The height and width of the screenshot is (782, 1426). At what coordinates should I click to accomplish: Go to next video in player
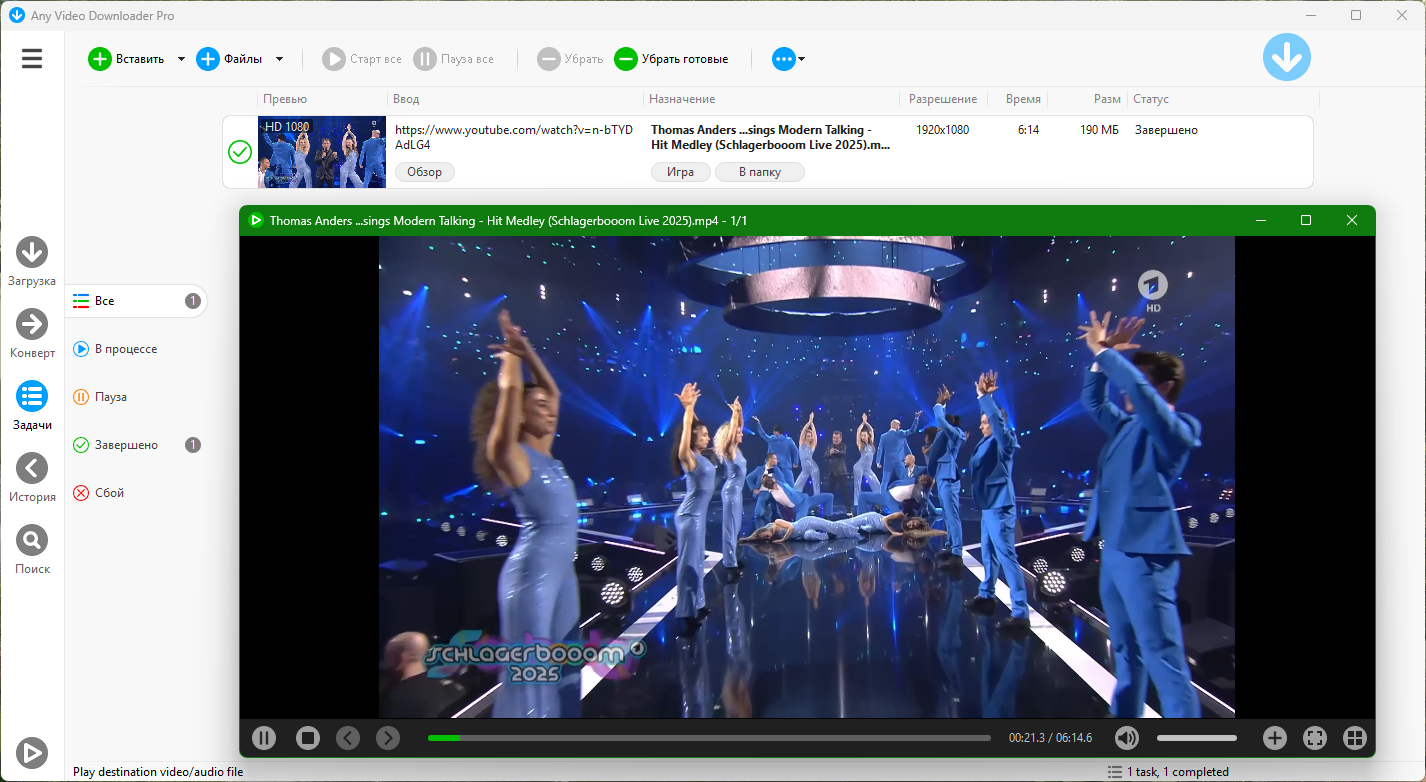pyautogui.click(x=388, y=738)
